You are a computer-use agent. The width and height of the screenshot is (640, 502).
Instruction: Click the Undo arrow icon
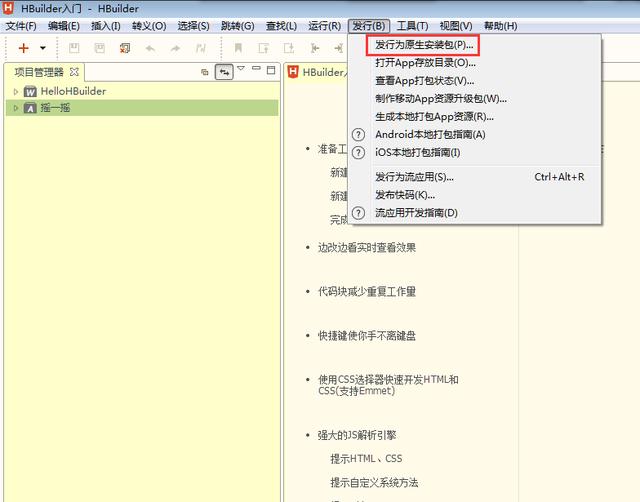tap(150, 49)
